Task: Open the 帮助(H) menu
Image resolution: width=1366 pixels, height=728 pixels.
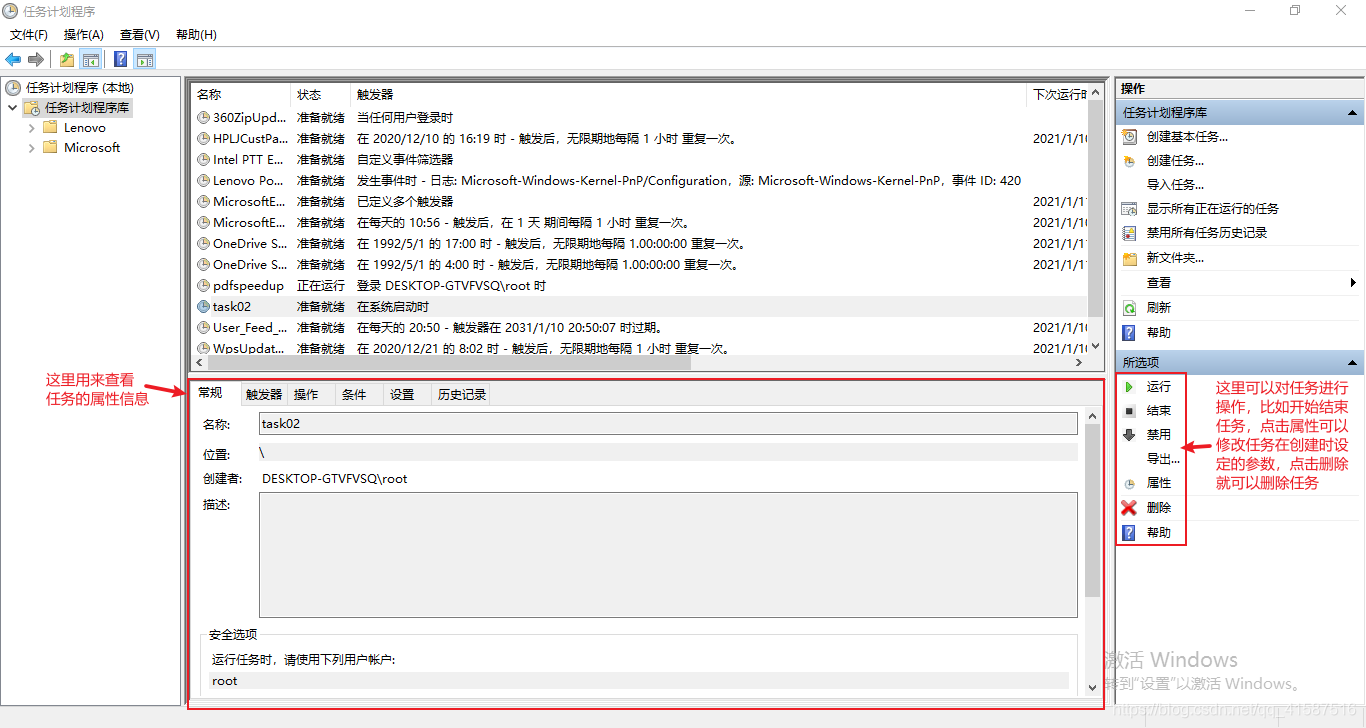Action: [196, 35]
